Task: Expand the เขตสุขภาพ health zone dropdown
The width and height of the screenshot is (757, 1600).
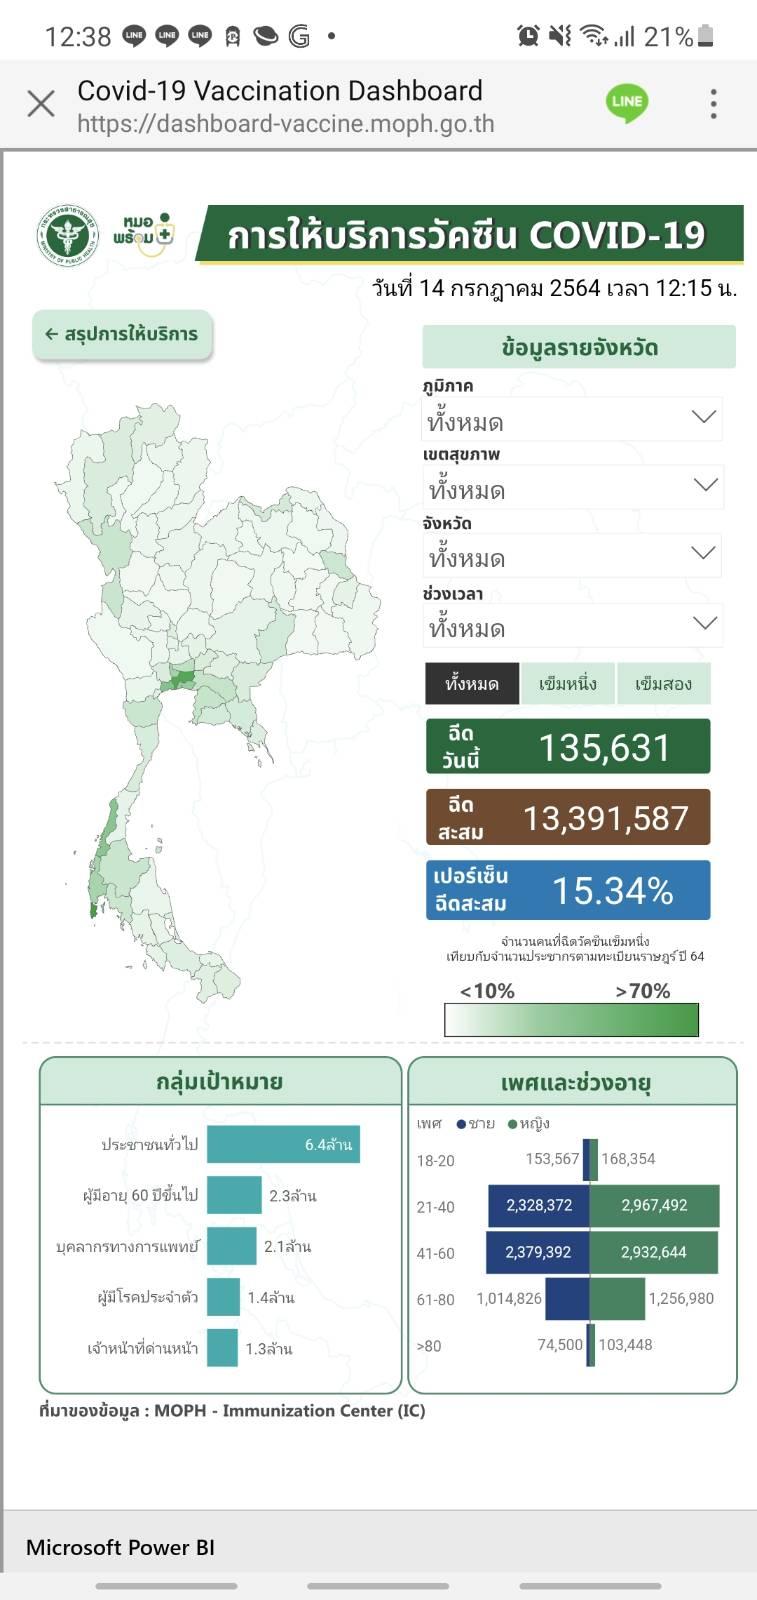Action: pyautogui.click(x=572, y=488)
